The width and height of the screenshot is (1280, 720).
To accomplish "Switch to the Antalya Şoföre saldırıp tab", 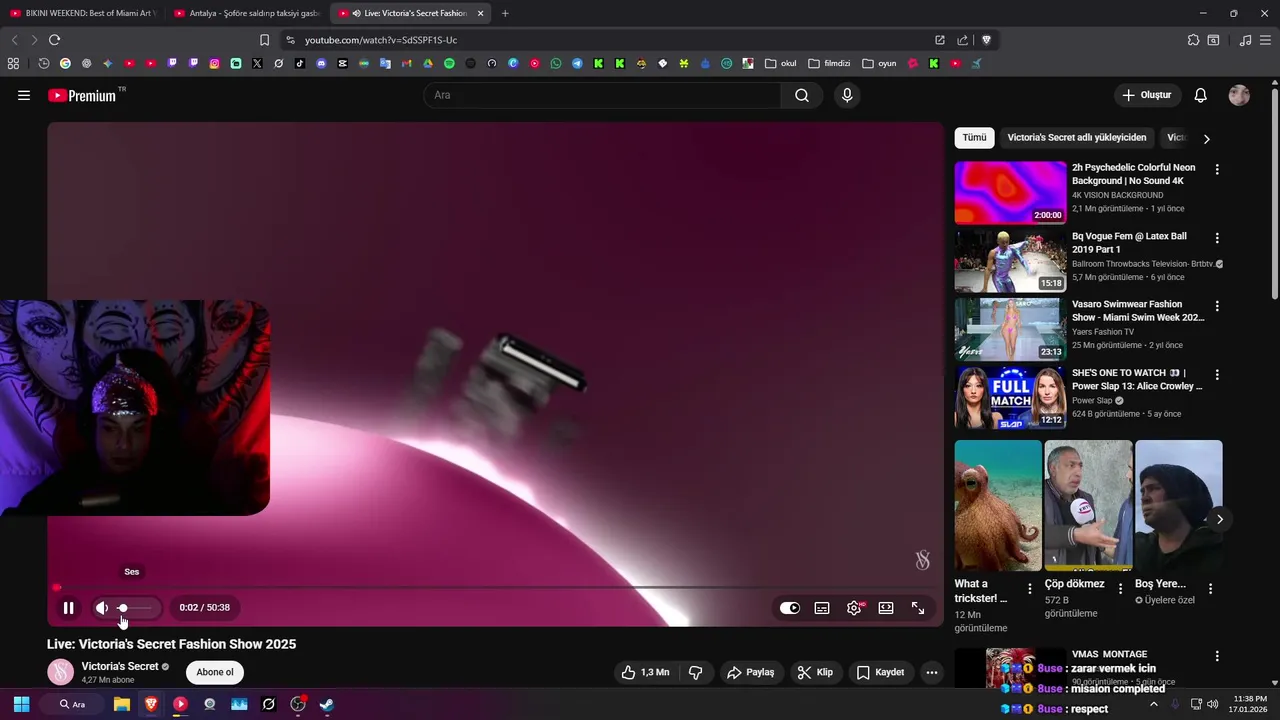I will 247,13.
